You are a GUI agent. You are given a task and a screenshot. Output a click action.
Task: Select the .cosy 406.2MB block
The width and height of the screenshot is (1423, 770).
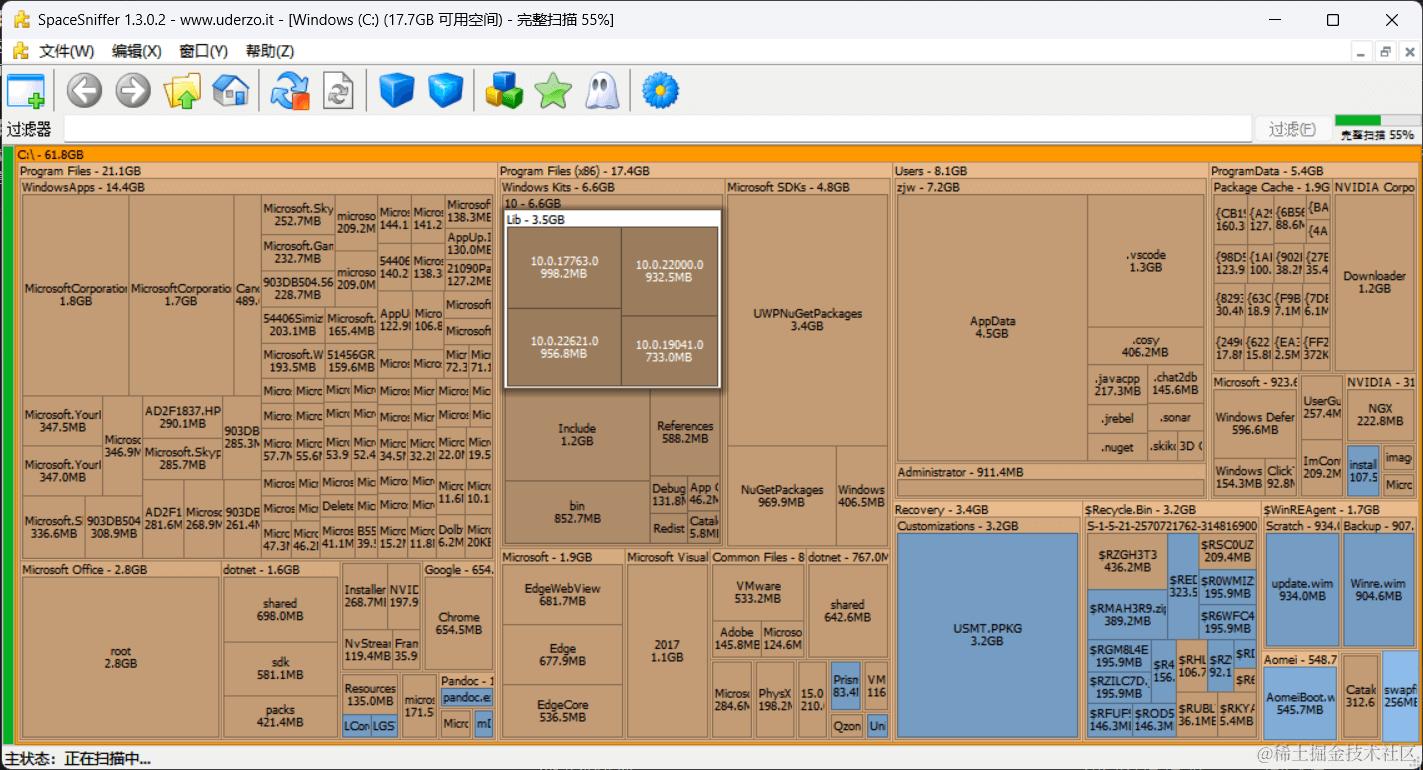[x=1145, y=346]
